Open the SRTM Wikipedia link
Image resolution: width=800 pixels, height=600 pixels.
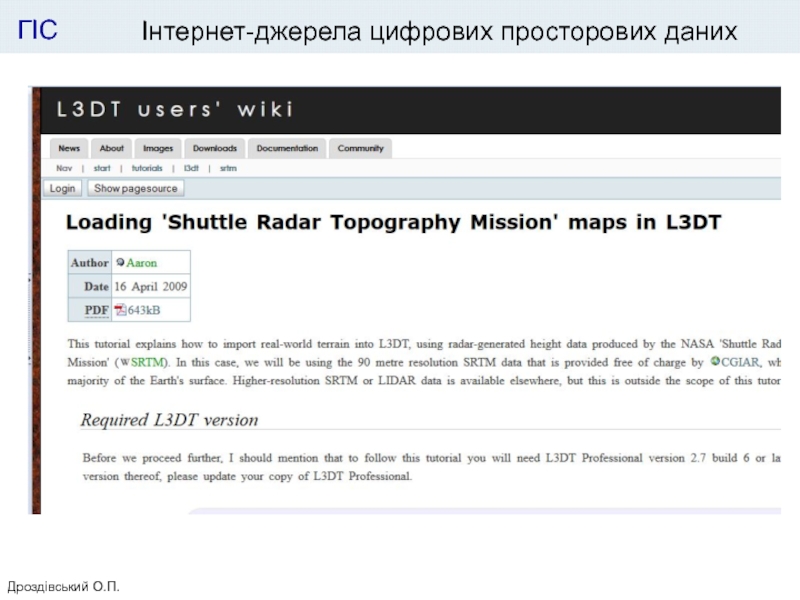click(x=147, y=362)
